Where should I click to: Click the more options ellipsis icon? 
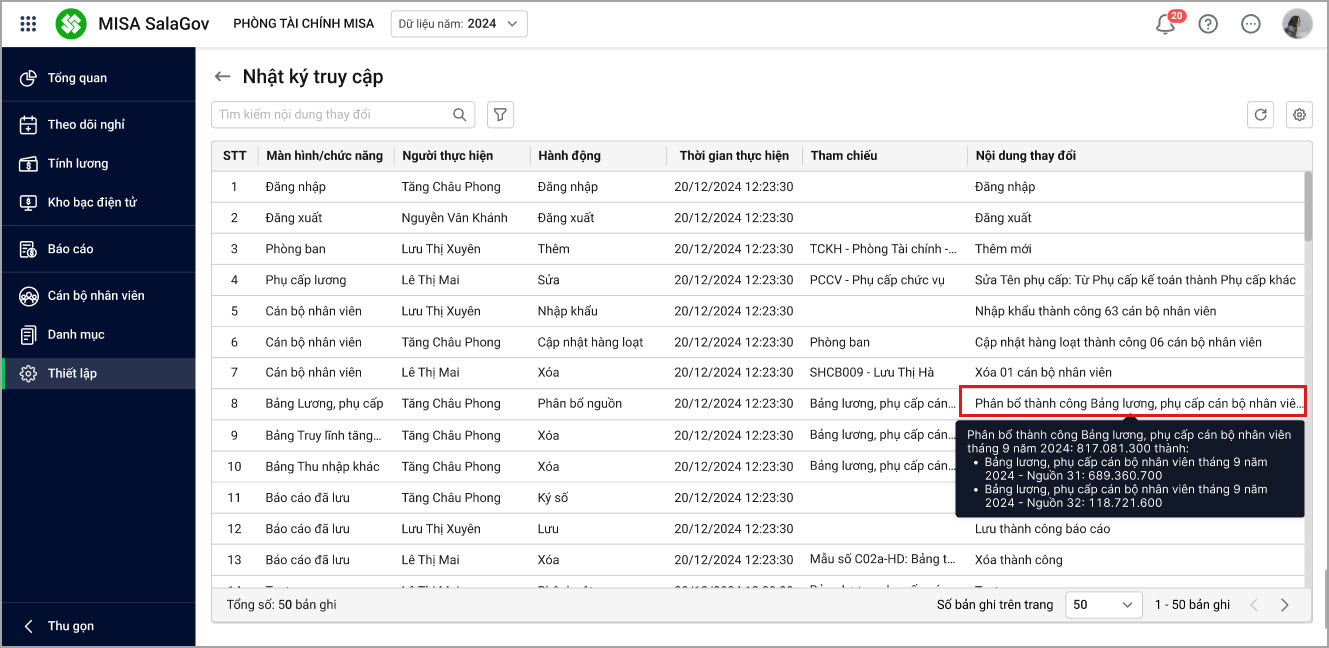pyautogui.click(x=1251, y=24)
